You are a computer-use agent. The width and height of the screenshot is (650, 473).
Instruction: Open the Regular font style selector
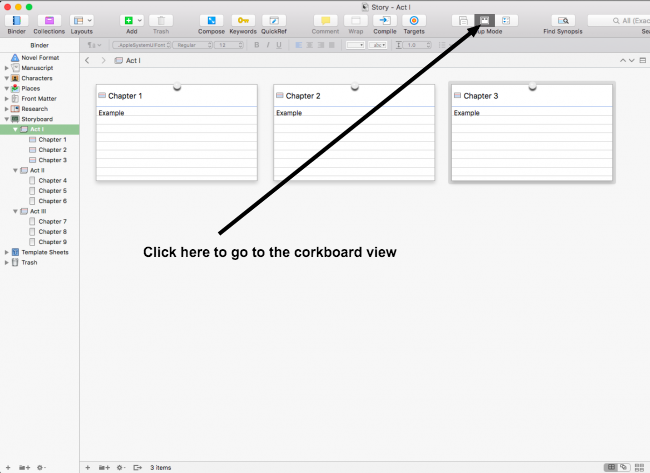193,45
